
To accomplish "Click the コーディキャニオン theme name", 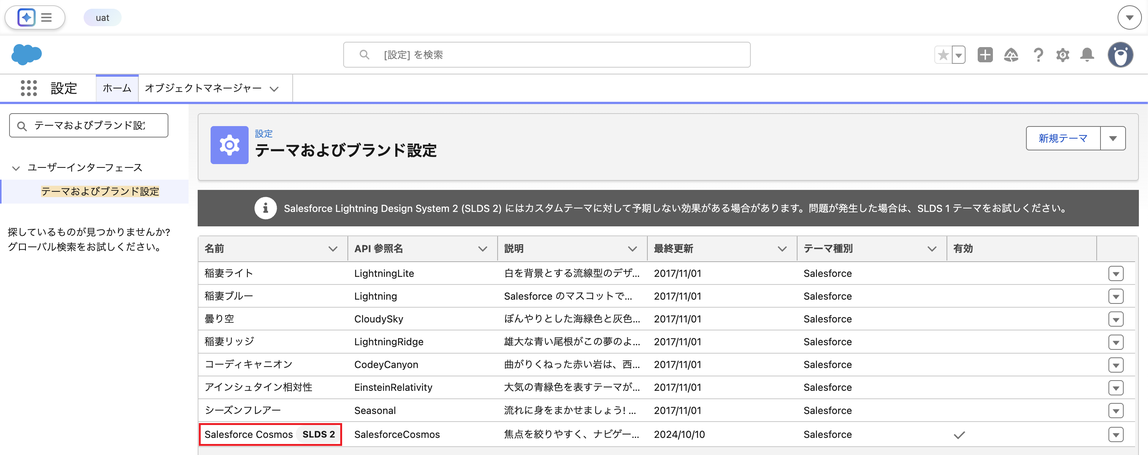I will pos(248,365).
